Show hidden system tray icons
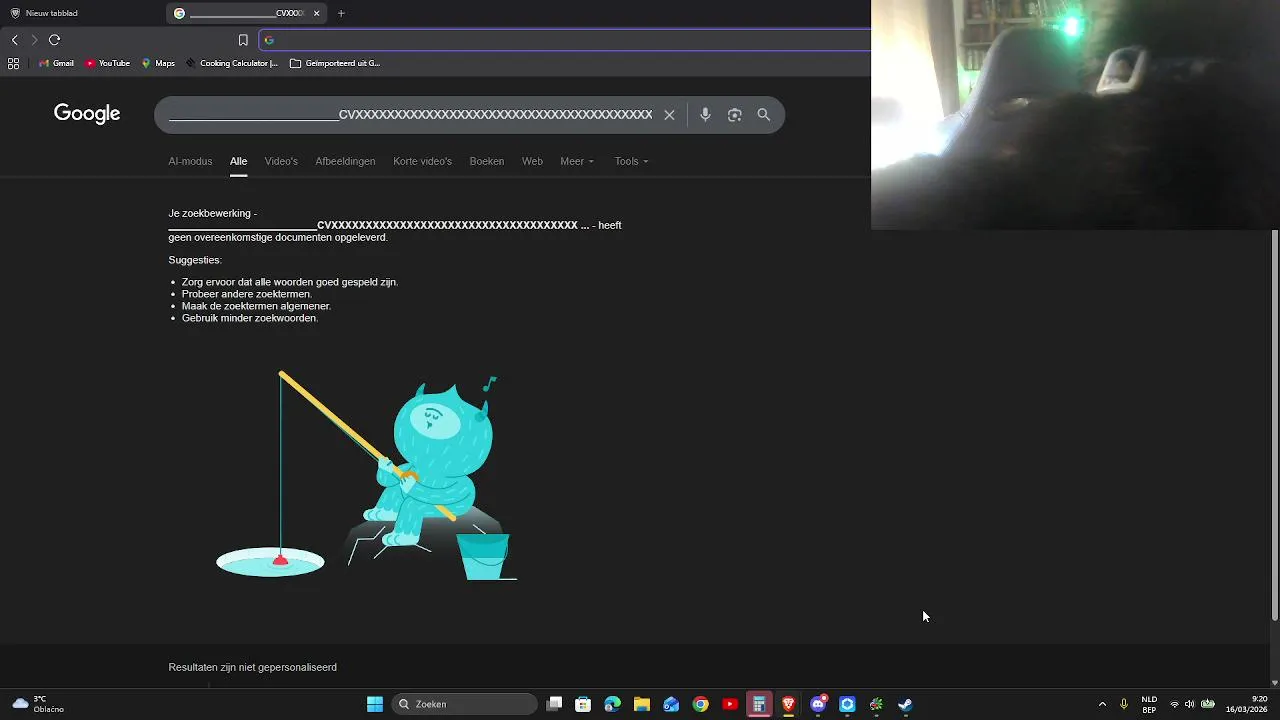1280x720 pixels. click(x=1102, y=704)
